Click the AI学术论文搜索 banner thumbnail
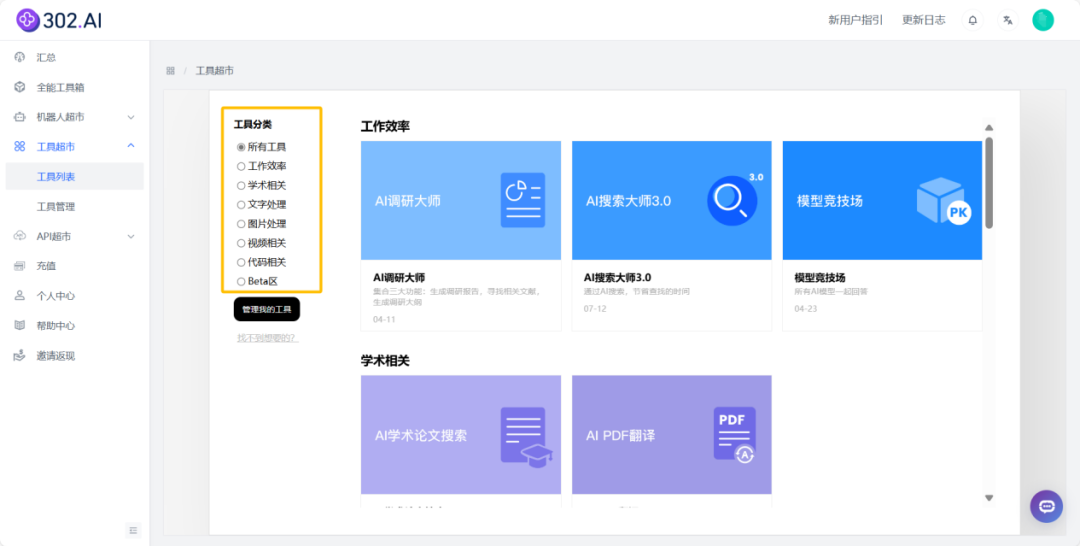1080x546 pixels. coord(461,434)
